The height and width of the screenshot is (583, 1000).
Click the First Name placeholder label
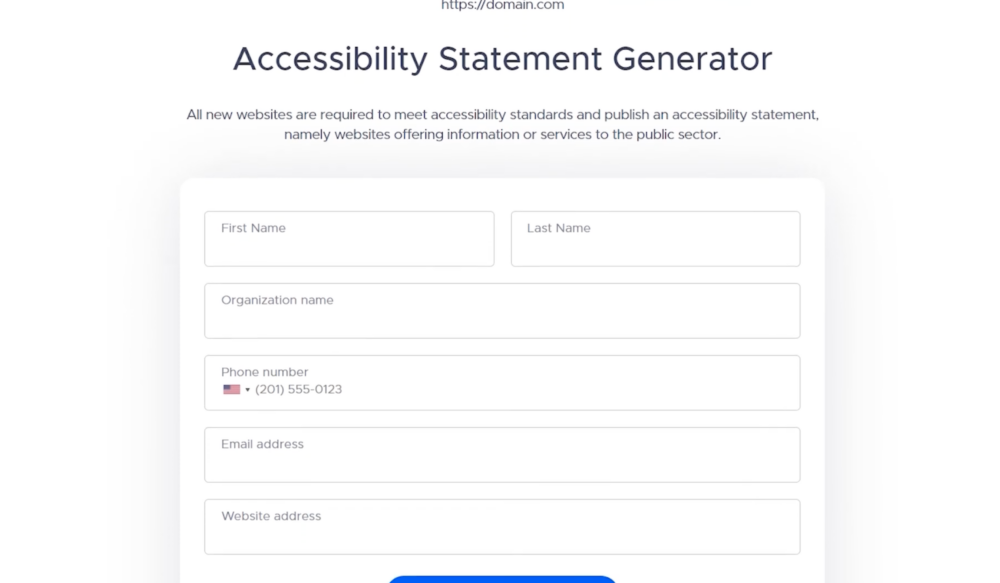252,227
